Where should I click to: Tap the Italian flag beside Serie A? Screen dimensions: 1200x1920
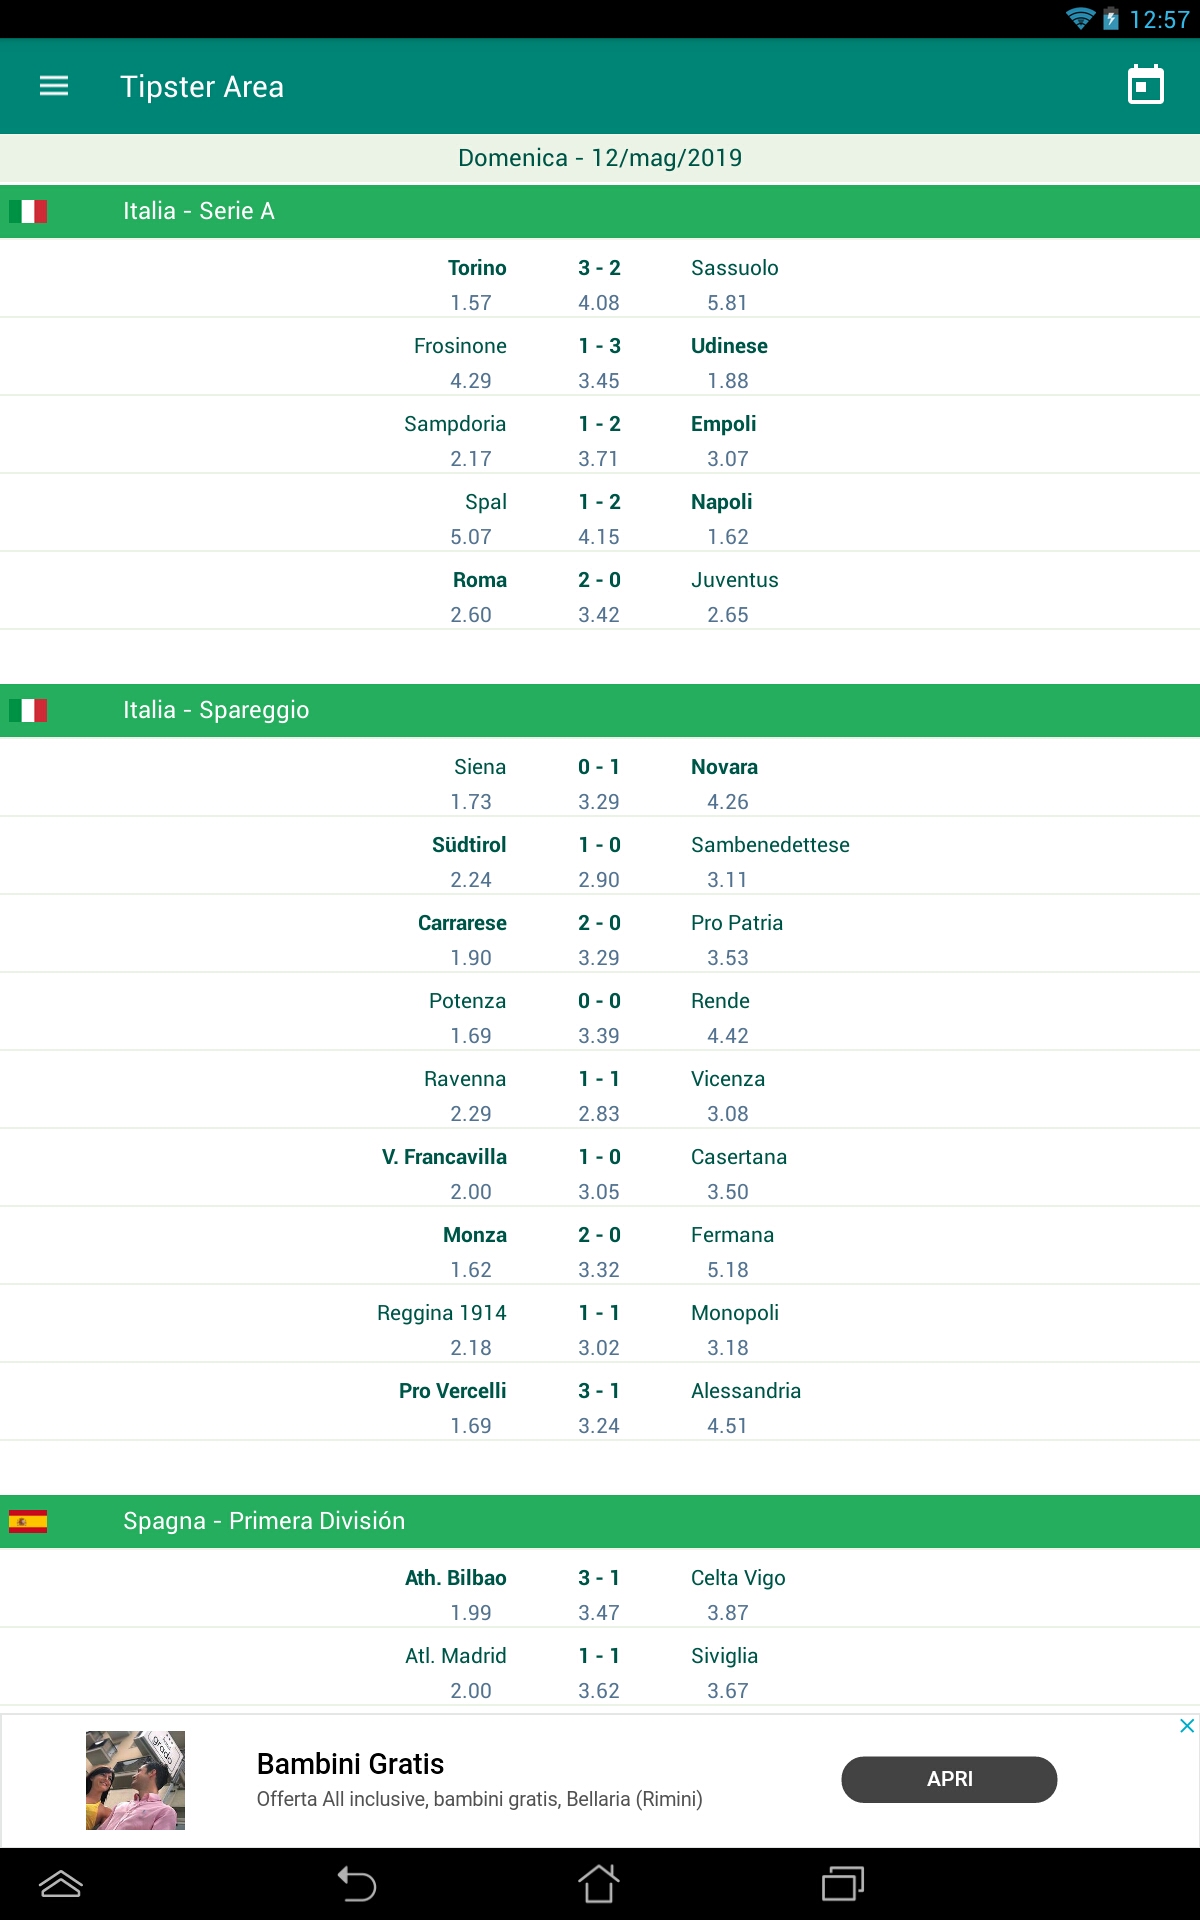tap(28, 211)
